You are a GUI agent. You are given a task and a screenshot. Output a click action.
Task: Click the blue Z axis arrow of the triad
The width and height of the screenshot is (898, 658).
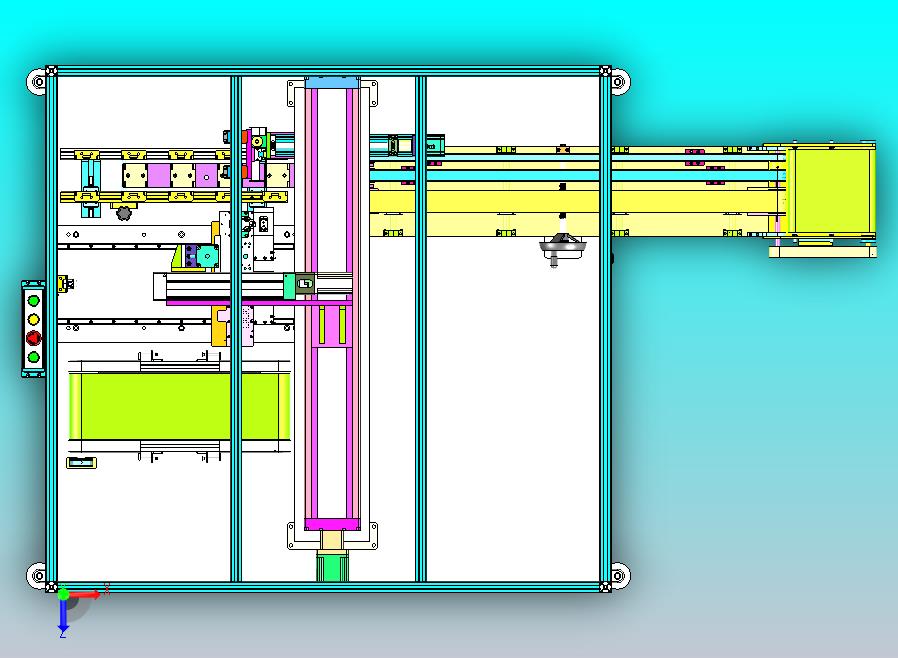pos(63,616)
